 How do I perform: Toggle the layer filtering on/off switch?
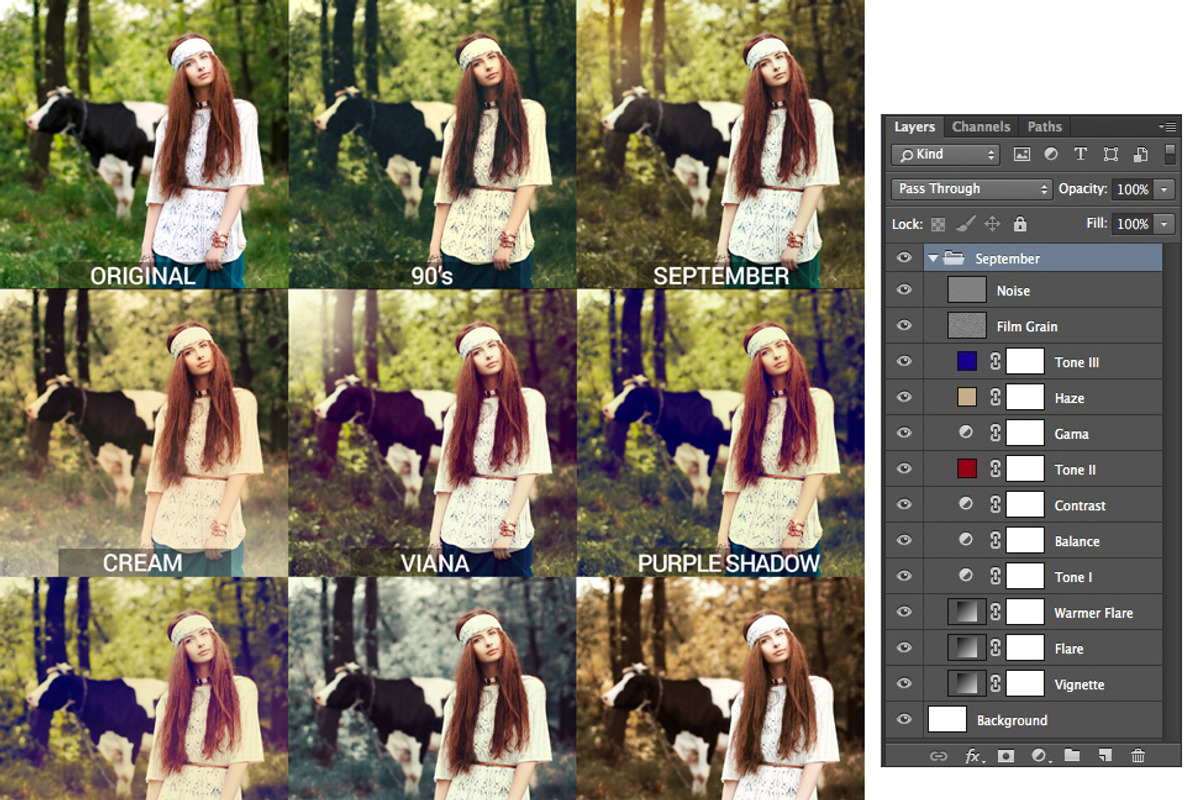(1169, 154)
